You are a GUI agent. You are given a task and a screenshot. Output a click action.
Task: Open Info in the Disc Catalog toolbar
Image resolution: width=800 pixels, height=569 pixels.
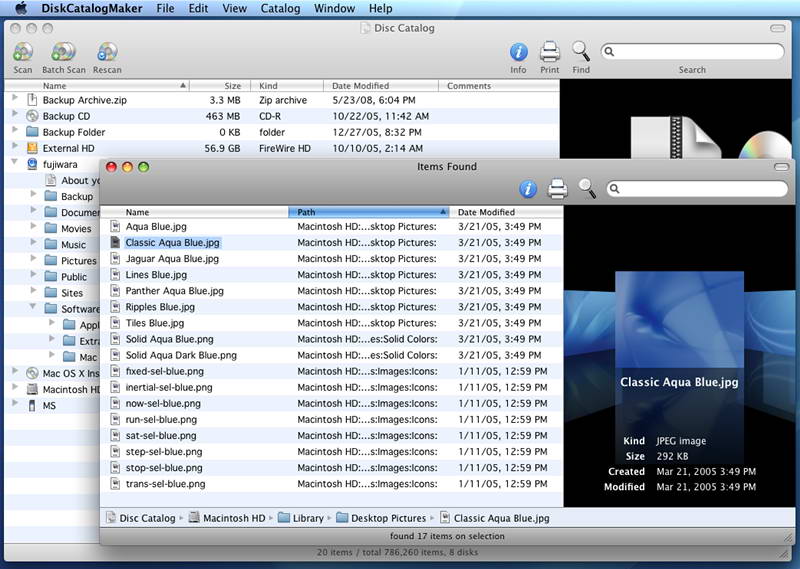(x=518, y=52)
